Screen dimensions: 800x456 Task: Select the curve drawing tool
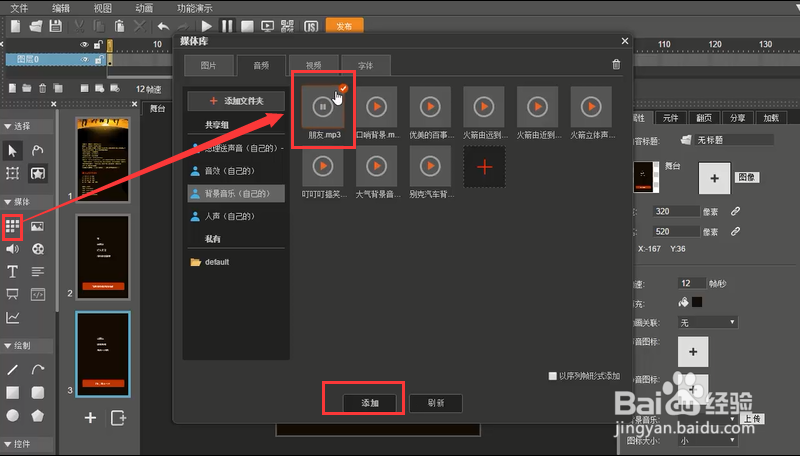coord(38,369)
